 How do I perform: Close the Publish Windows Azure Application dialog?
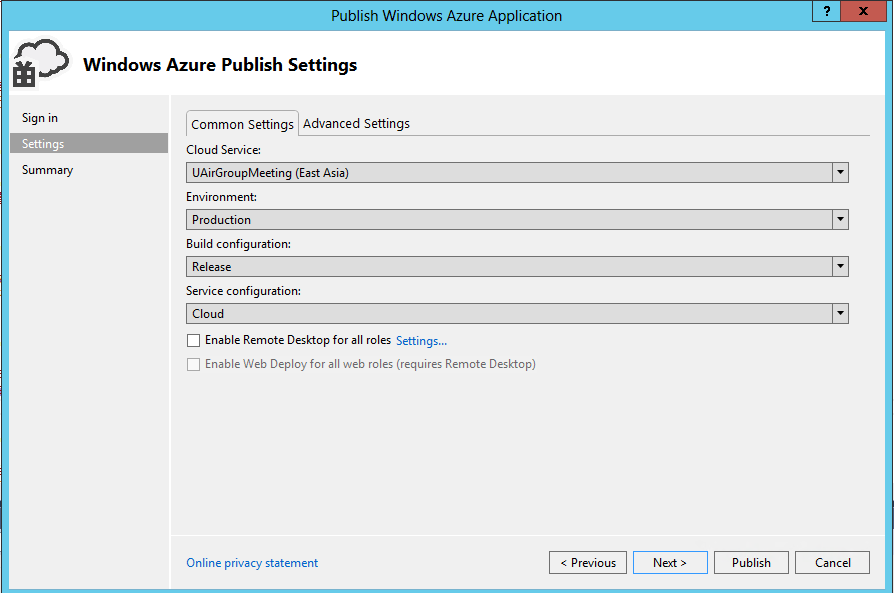pos(862,10)
